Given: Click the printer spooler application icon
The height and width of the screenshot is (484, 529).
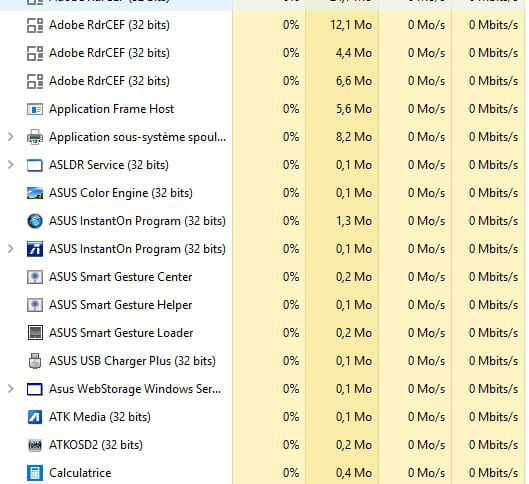Looking at the screenshot, I should click(x=35, y=137).
